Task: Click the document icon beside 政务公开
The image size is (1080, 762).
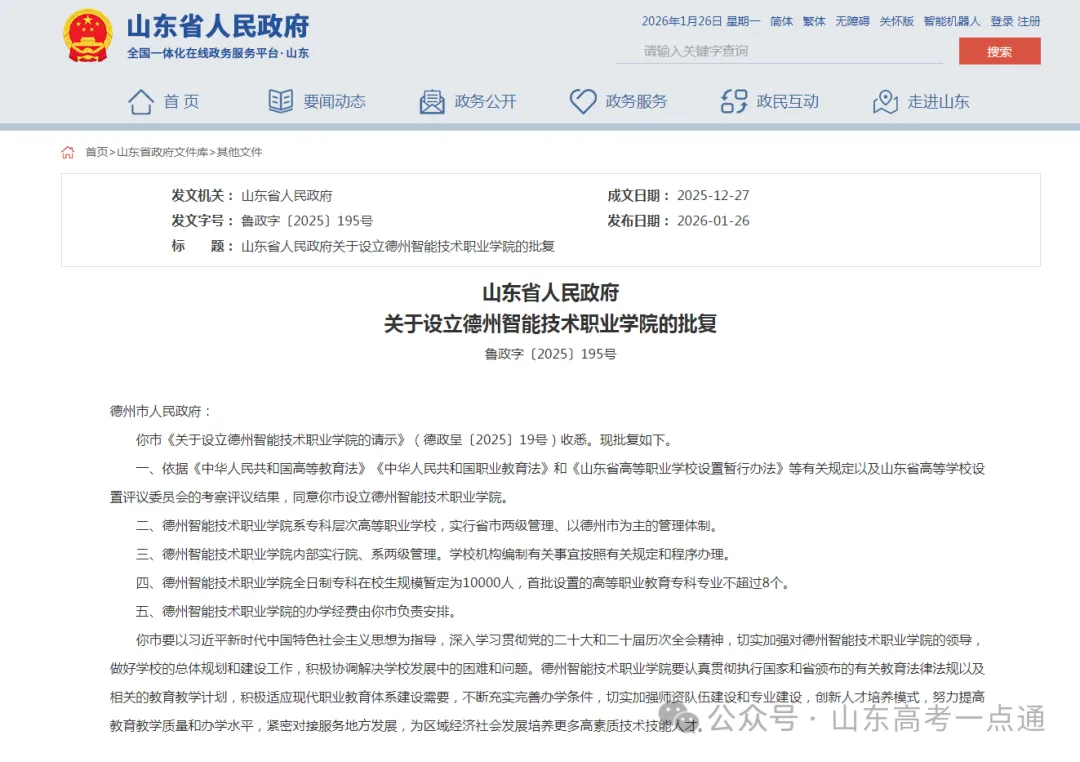Action: (432, 102)
